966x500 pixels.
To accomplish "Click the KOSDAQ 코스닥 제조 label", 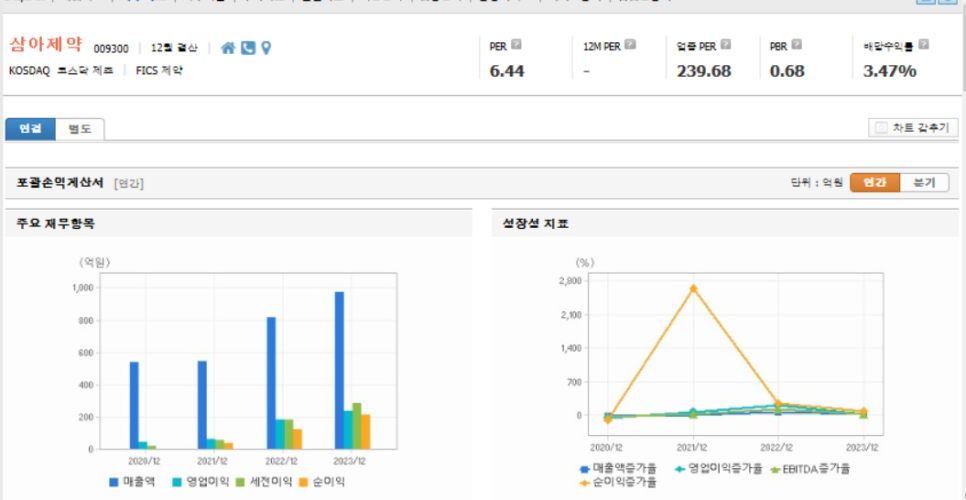I will (62, 70).
